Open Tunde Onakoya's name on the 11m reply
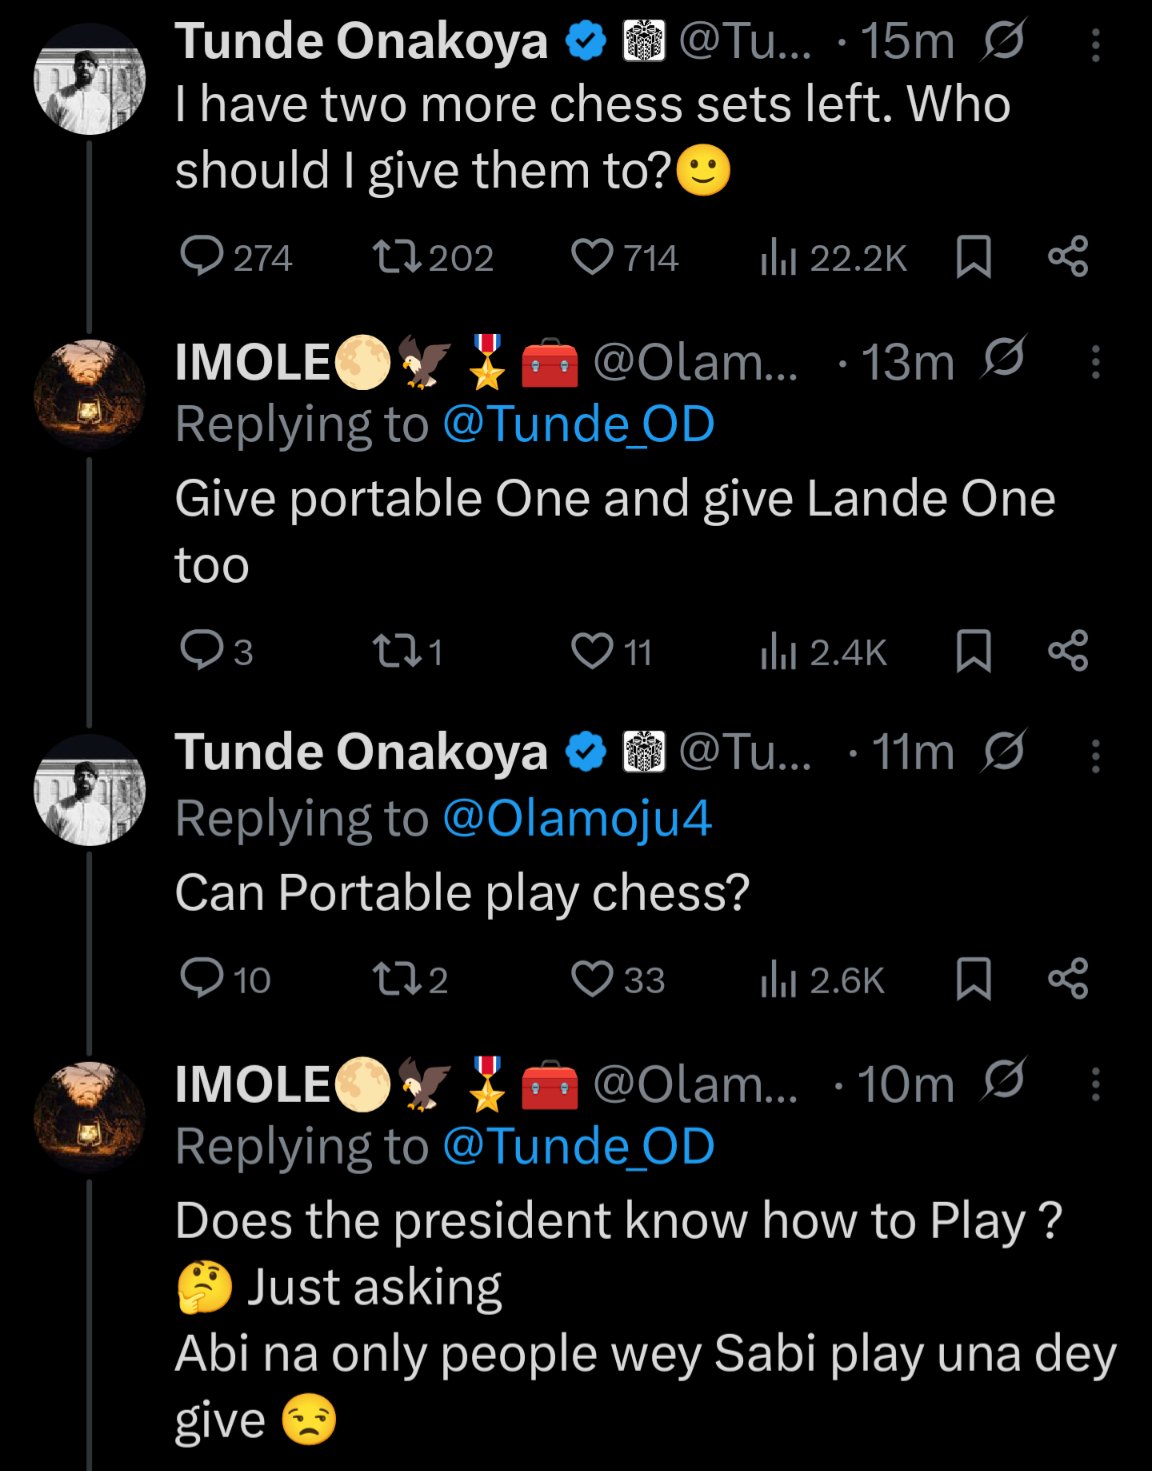The height and width of the screenshot is (1471, 1152). pyautogui.click(x=361, y=752)
